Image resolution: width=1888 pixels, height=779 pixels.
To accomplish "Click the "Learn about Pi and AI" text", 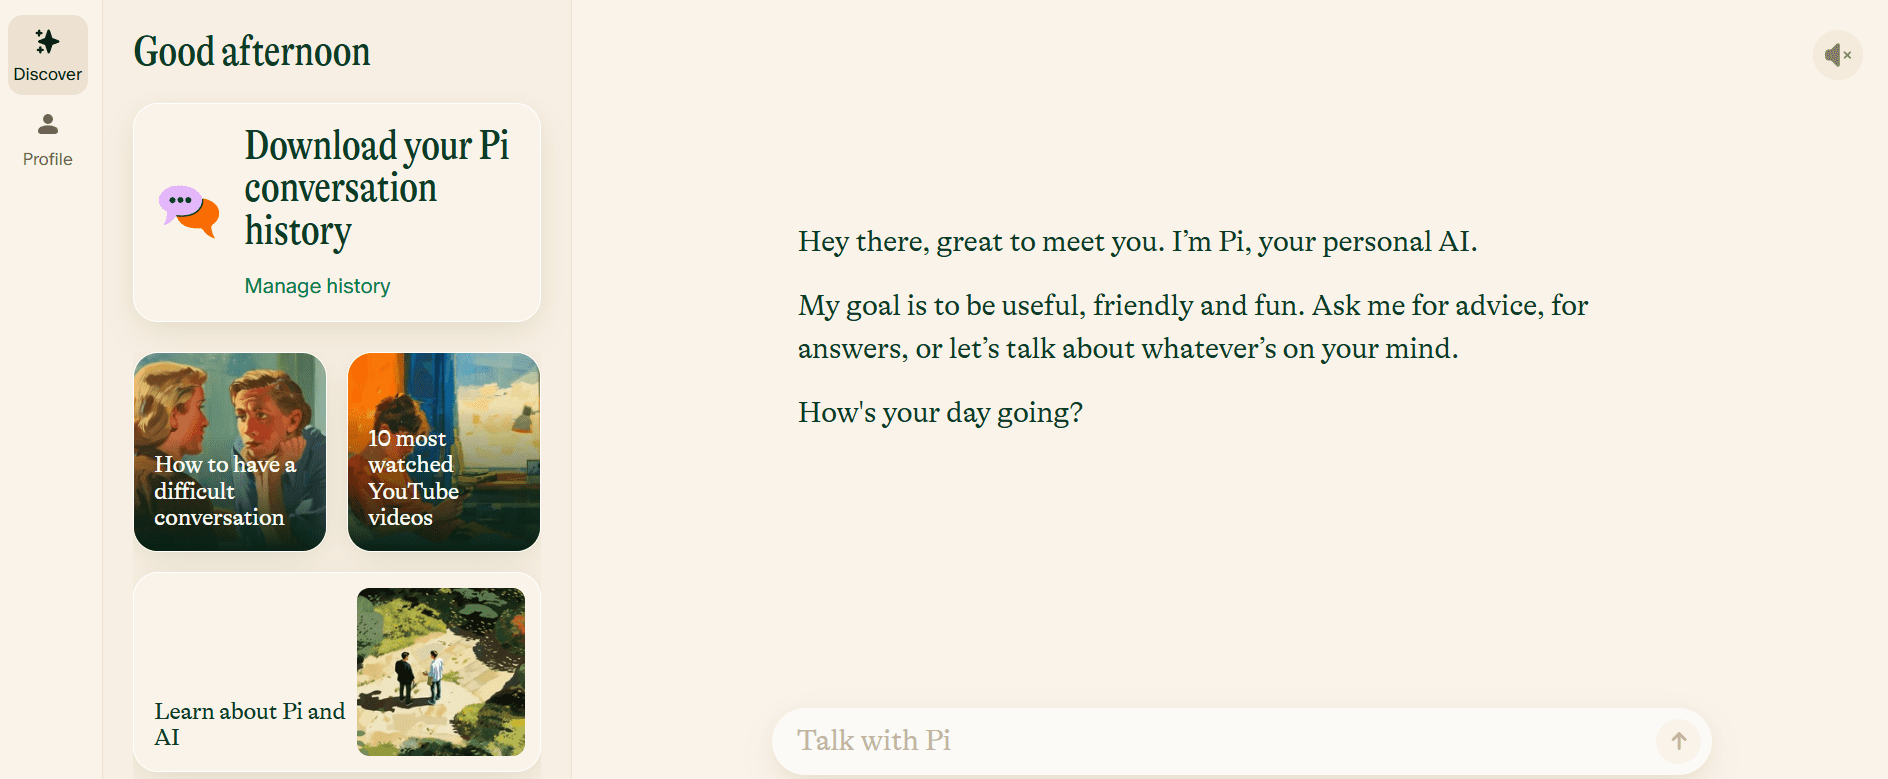I will click(249, 724).
